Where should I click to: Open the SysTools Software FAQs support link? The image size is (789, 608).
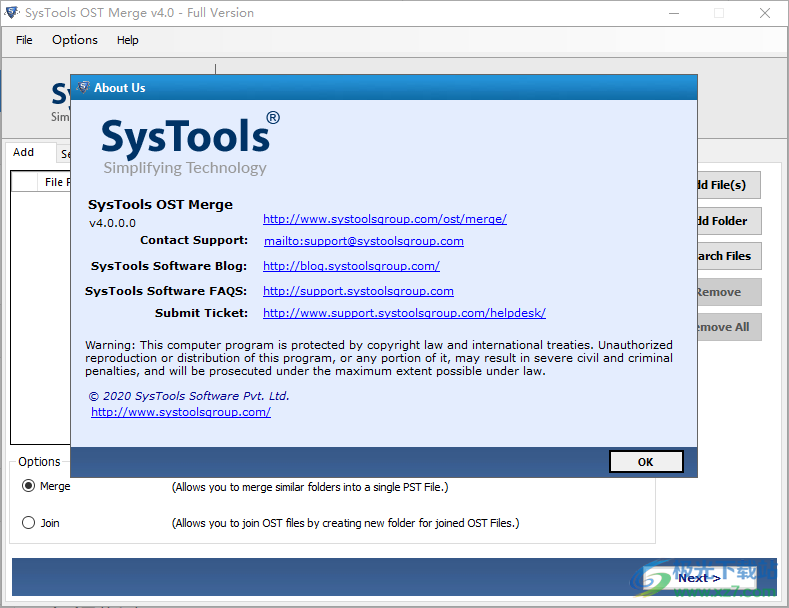coord(358,291)
